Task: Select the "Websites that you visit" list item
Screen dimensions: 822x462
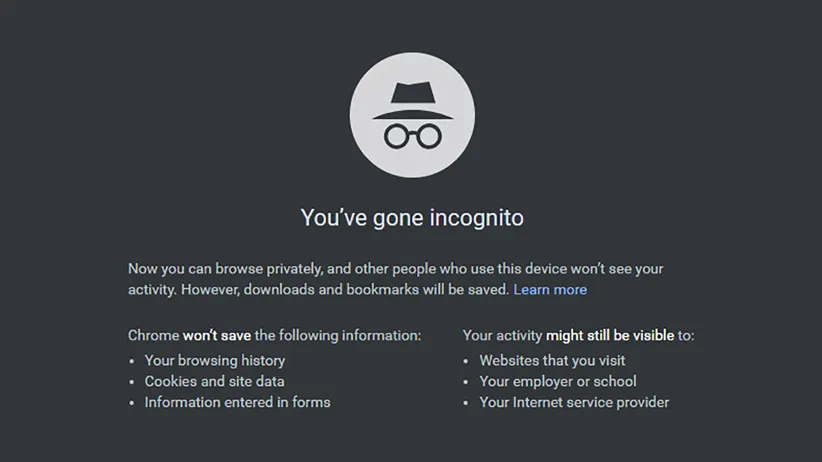Action: point(552,360)
